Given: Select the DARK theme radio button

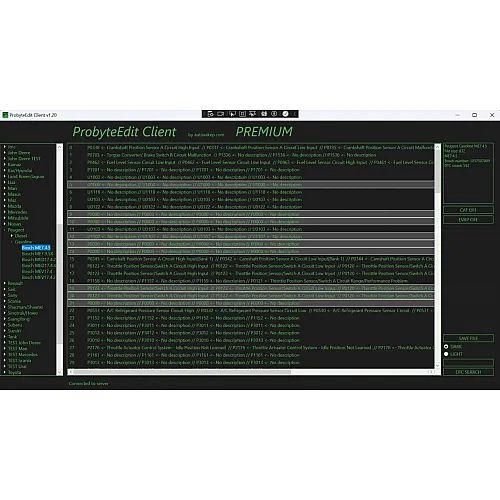Looking at the screenshot, I should point(446,347).
